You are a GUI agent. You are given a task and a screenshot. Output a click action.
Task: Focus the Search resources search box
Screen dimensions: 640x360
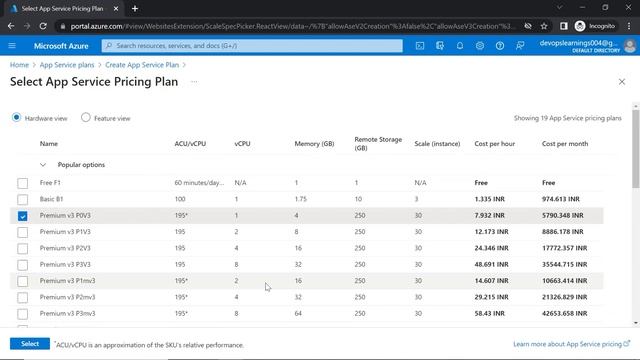coord(252,46)
